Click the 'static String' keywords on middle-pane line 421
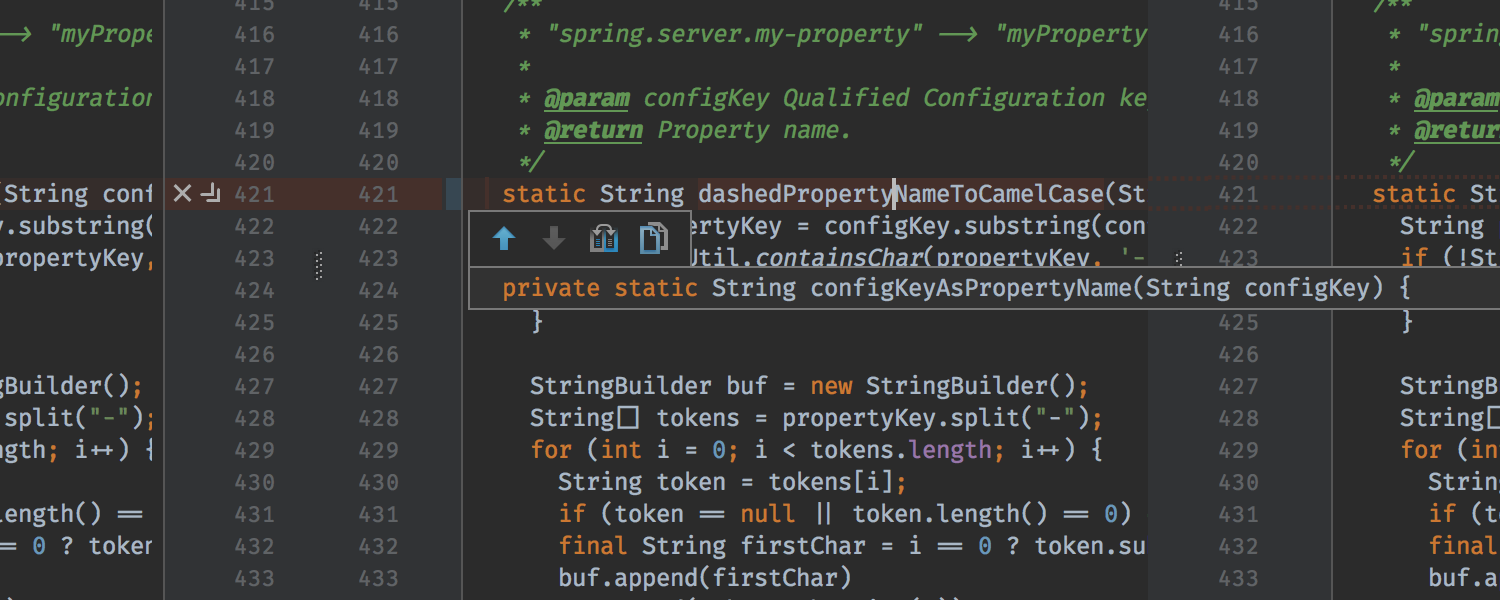This screenshot has width=1500, height=600. [593, 194]
